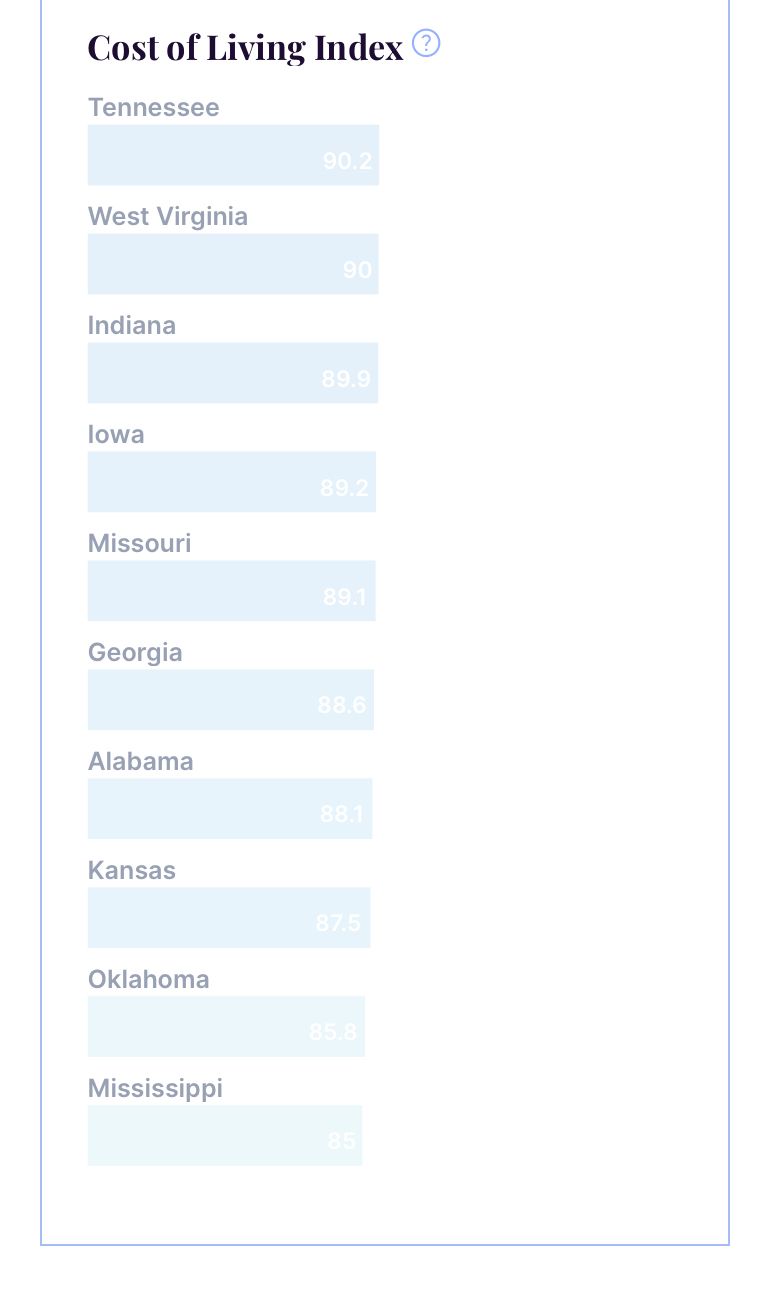Select the Alabama cost bar

click(230, 809)
